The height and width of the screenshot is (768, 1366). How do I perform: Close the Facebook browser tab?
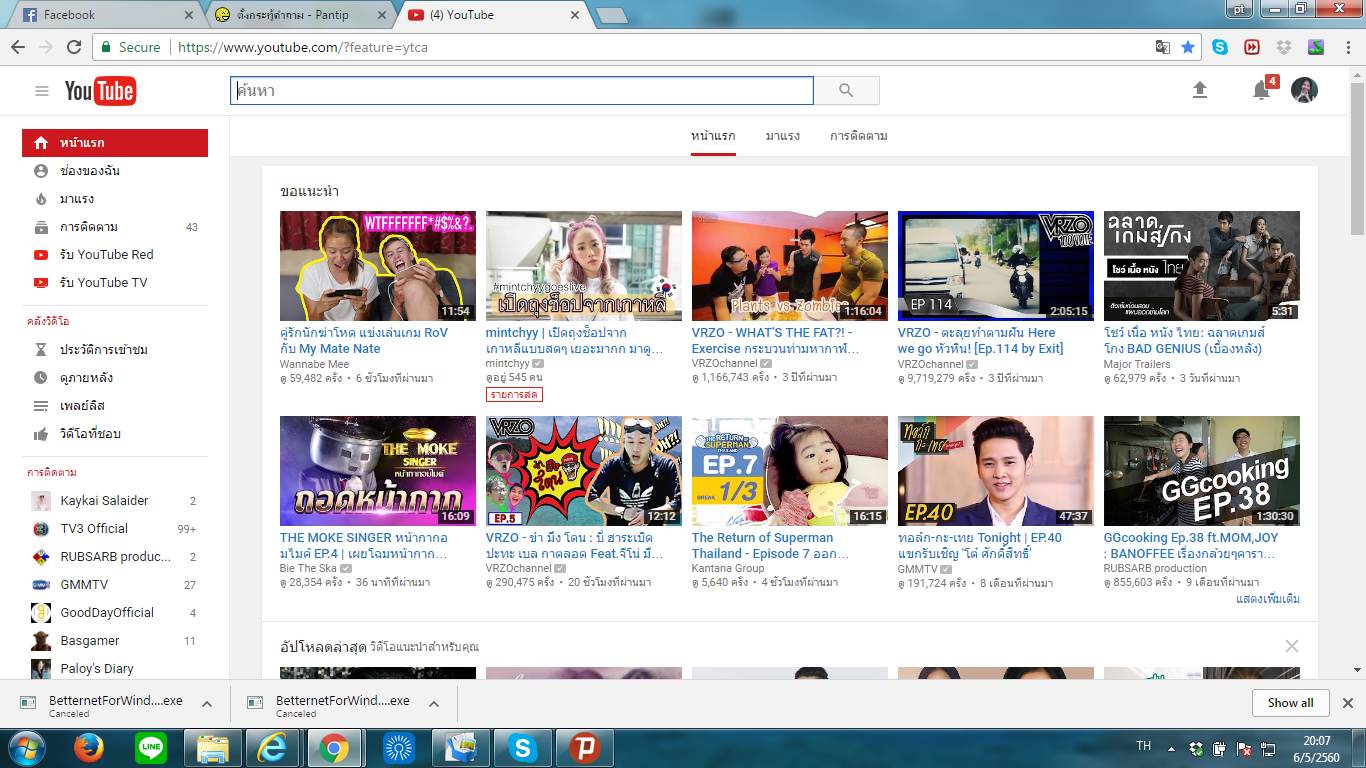tap(190, 15)
